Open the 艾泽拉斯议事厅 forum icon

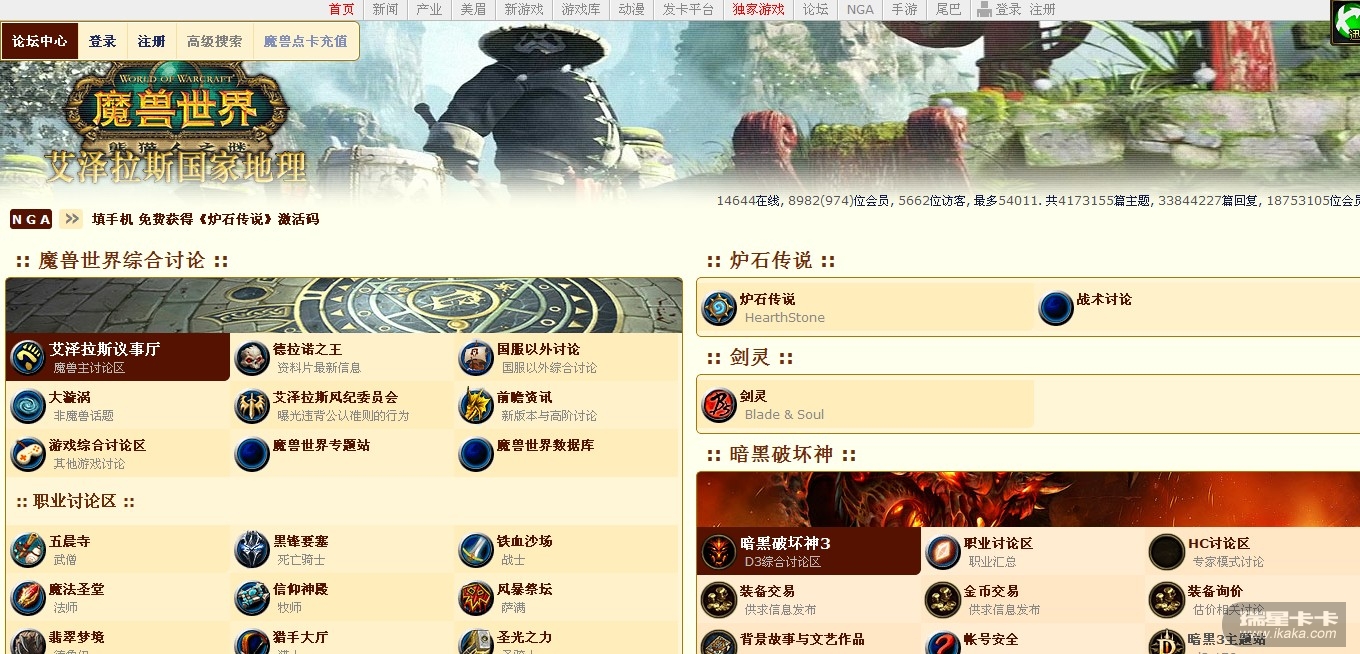28,357
